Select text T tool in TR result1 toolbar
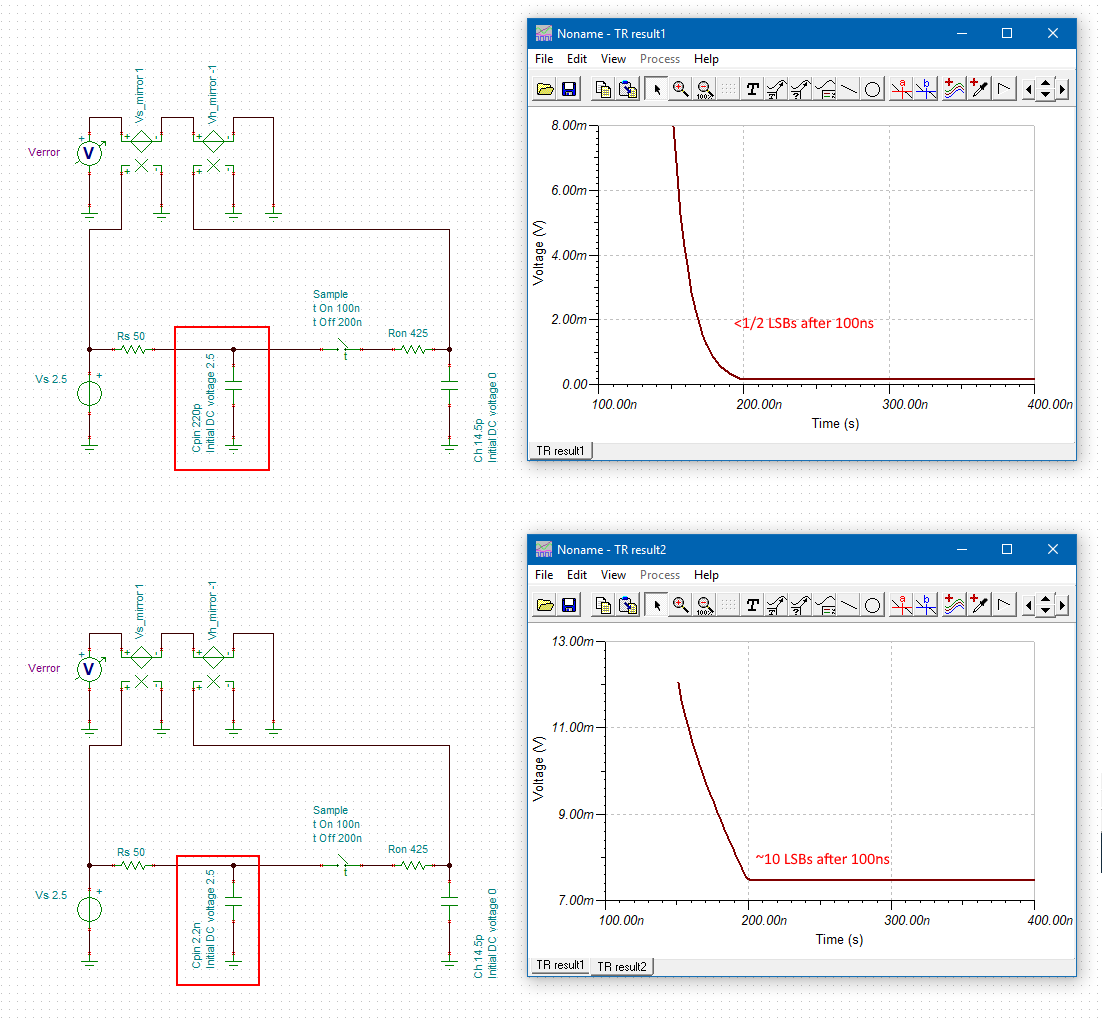 753,89
